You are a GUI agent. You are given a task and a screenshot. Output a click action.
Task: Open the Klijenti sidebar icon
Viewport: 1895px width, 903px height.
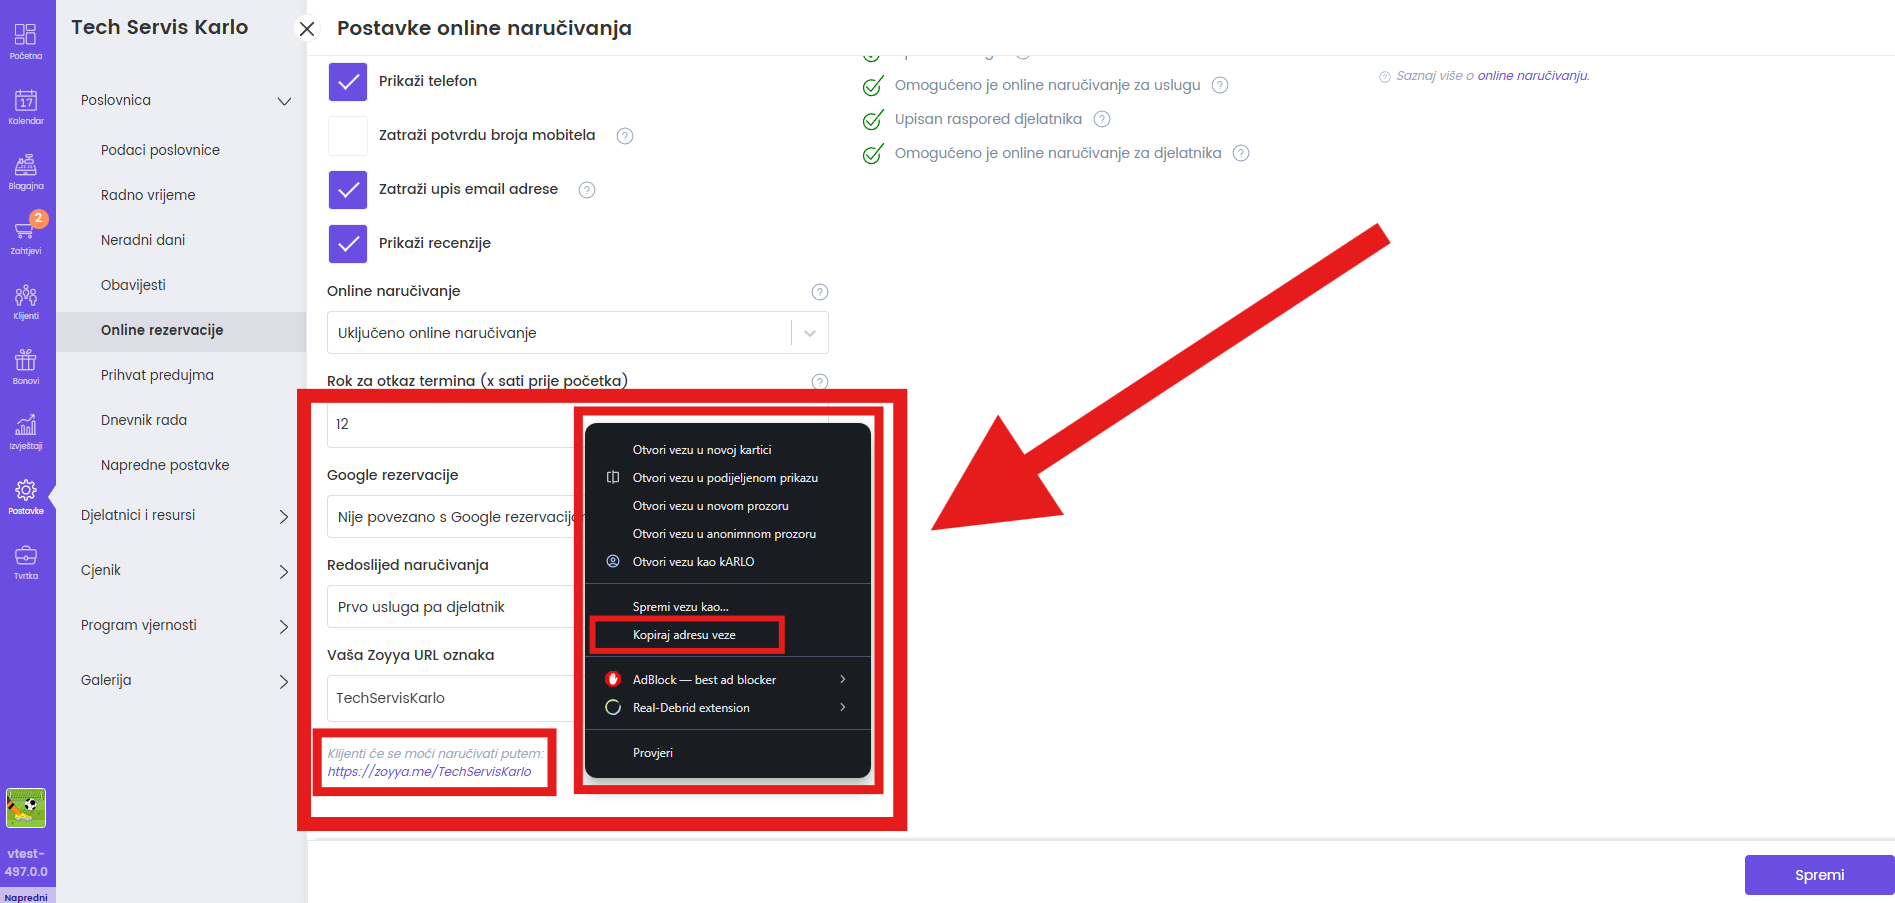pos(26,301)
